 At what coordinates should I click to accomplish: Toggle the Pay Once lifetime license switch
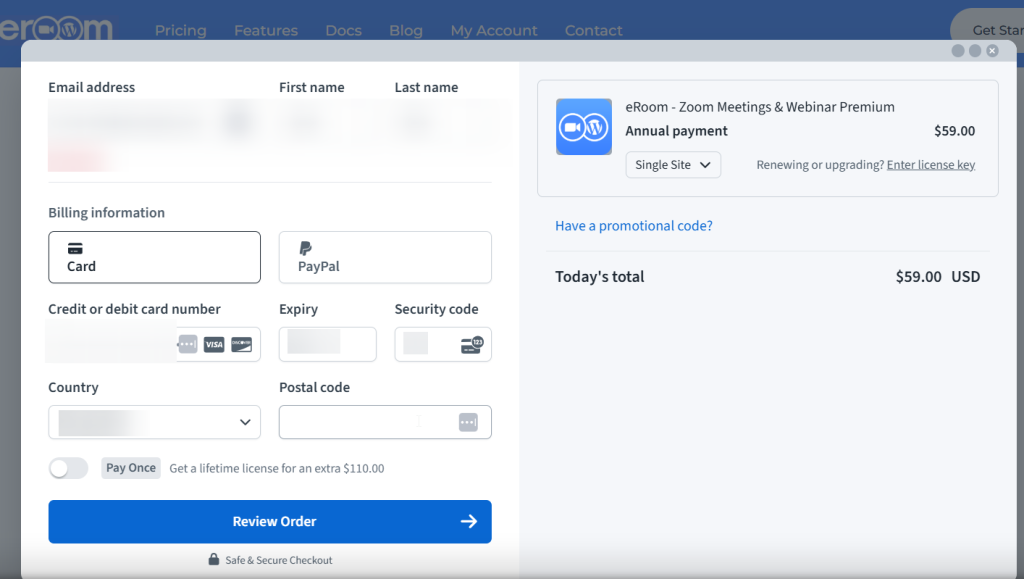click(68, 467)
